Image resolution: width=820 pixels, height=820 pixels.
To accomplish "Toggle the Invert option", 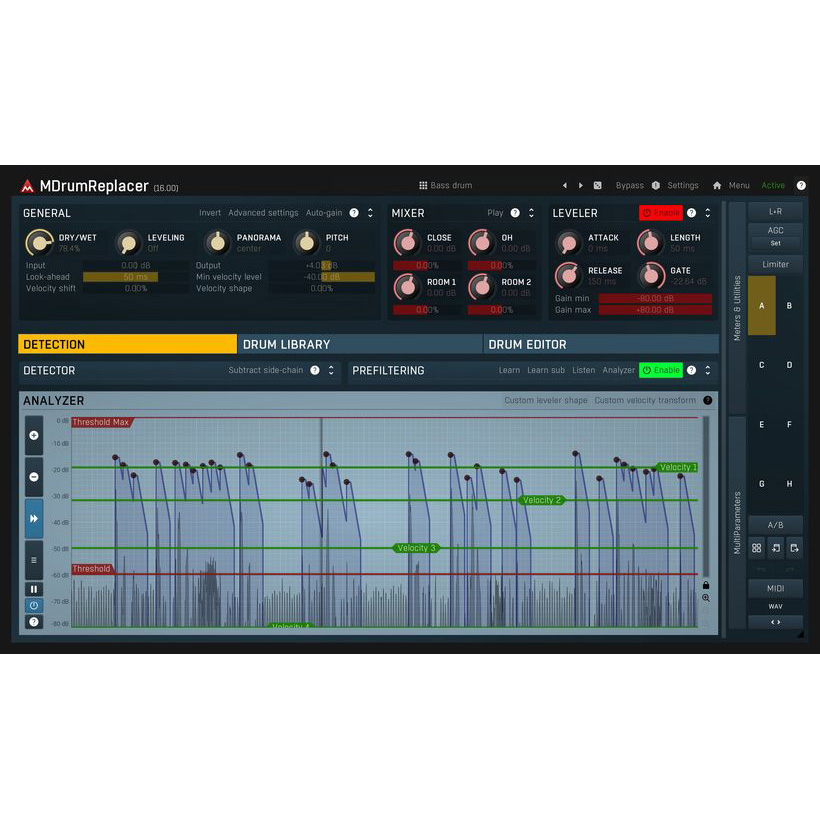I will 210,213.
